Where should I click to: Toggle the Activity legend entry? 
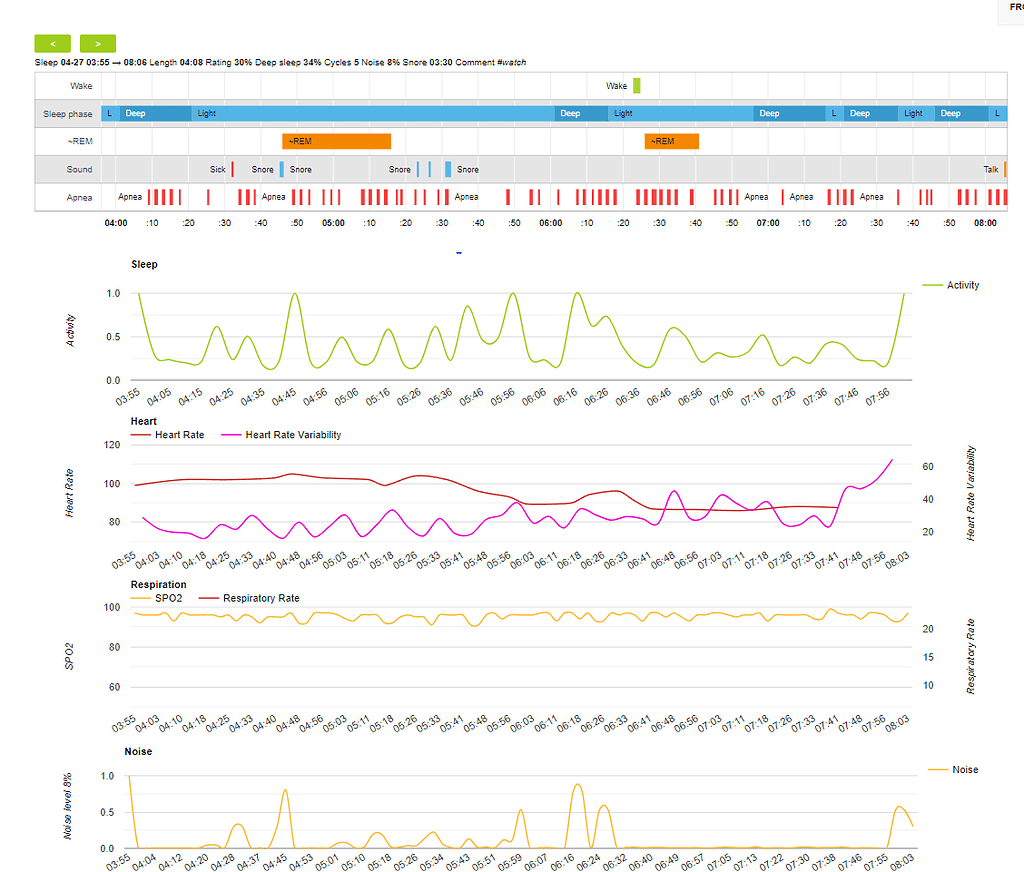[x=951, y=285]
